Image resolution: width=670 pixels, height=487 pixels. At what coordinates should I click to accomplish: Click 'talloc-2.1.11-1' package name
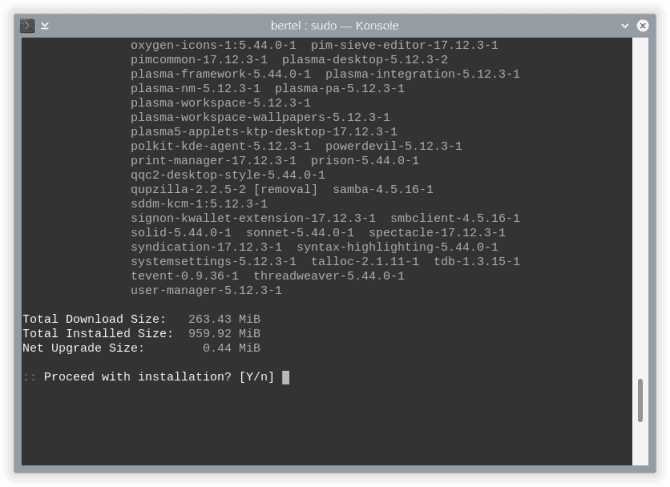tap(365, 261)
